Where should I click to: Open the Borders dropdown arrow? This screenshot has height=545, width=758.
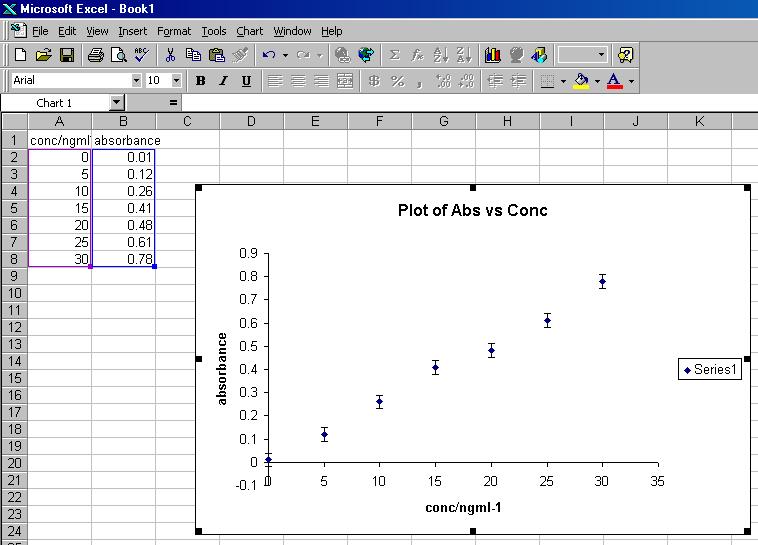tap(563, 81)
